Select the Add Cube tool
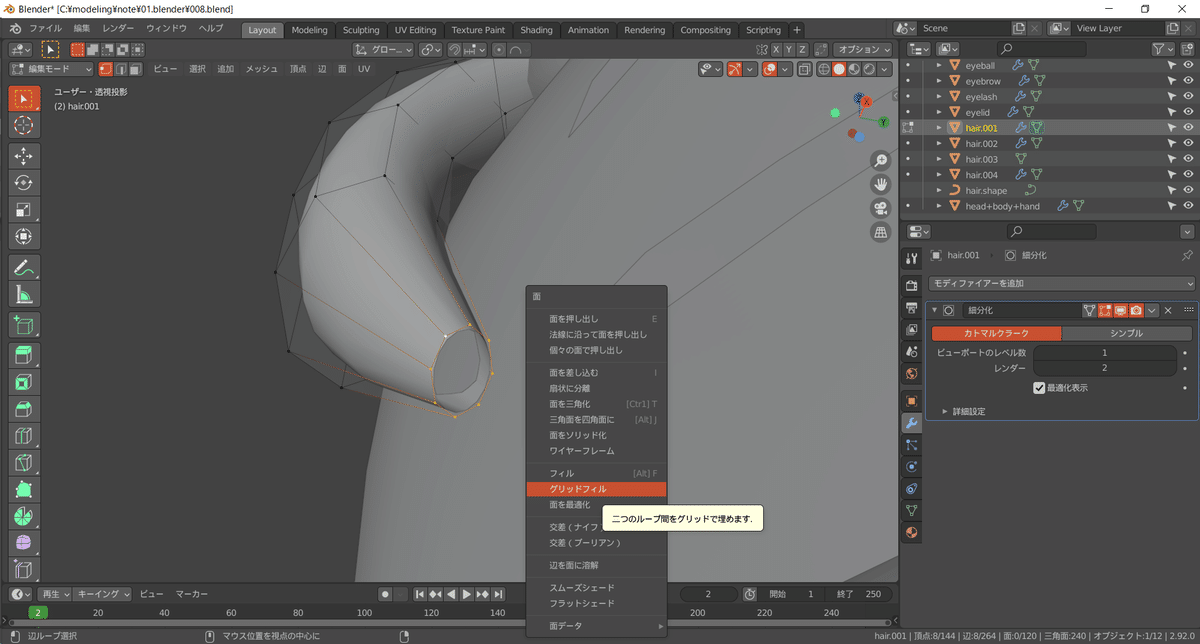 tap(24, 325)
